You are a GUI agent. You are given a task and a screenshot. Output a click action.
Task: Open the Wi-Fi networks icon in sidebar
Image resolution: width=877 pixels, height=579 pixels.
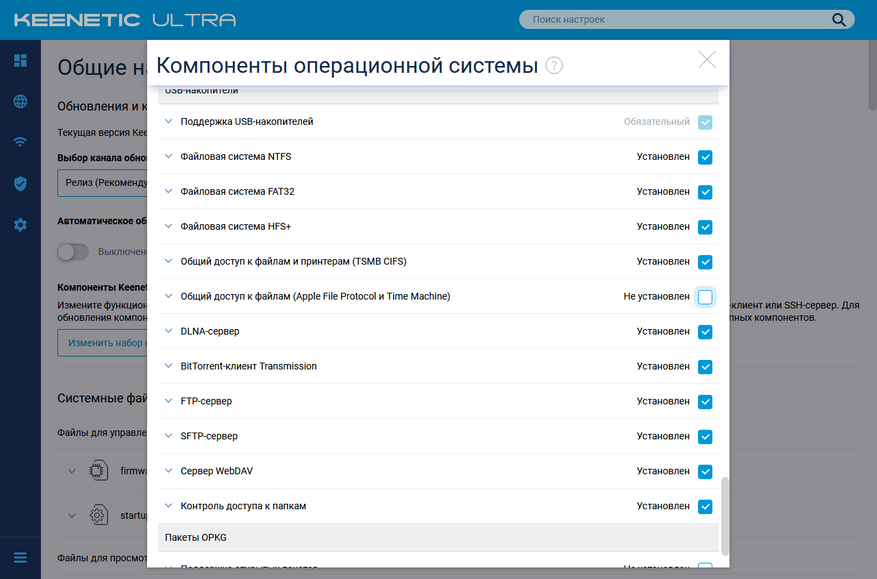(20, 142)
